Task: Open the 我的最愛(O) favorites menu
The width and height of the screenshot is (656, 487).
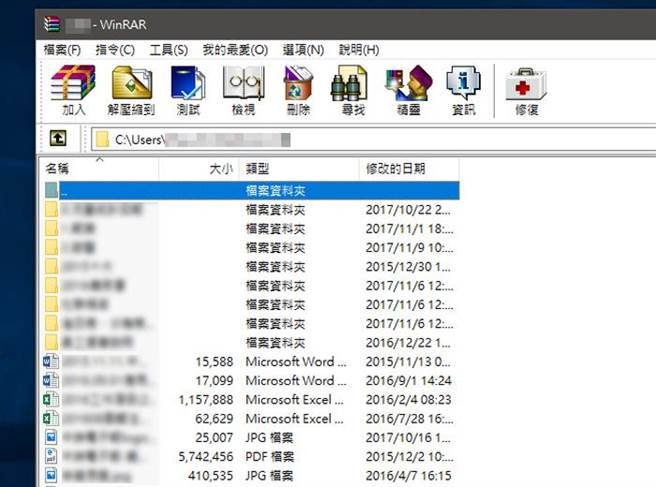Action: pyautogui.click(x=235, y=49)
